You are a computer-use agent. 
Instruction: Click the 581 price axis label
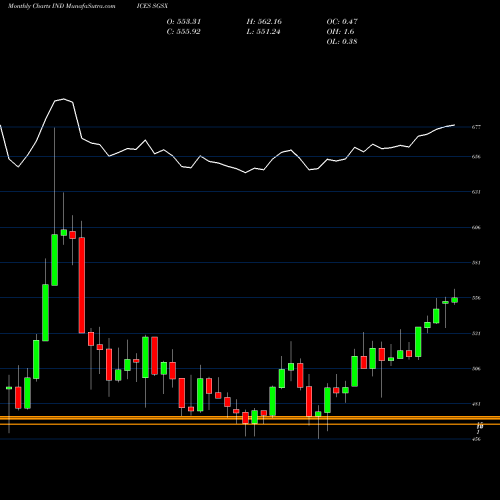tap(476, 263)
